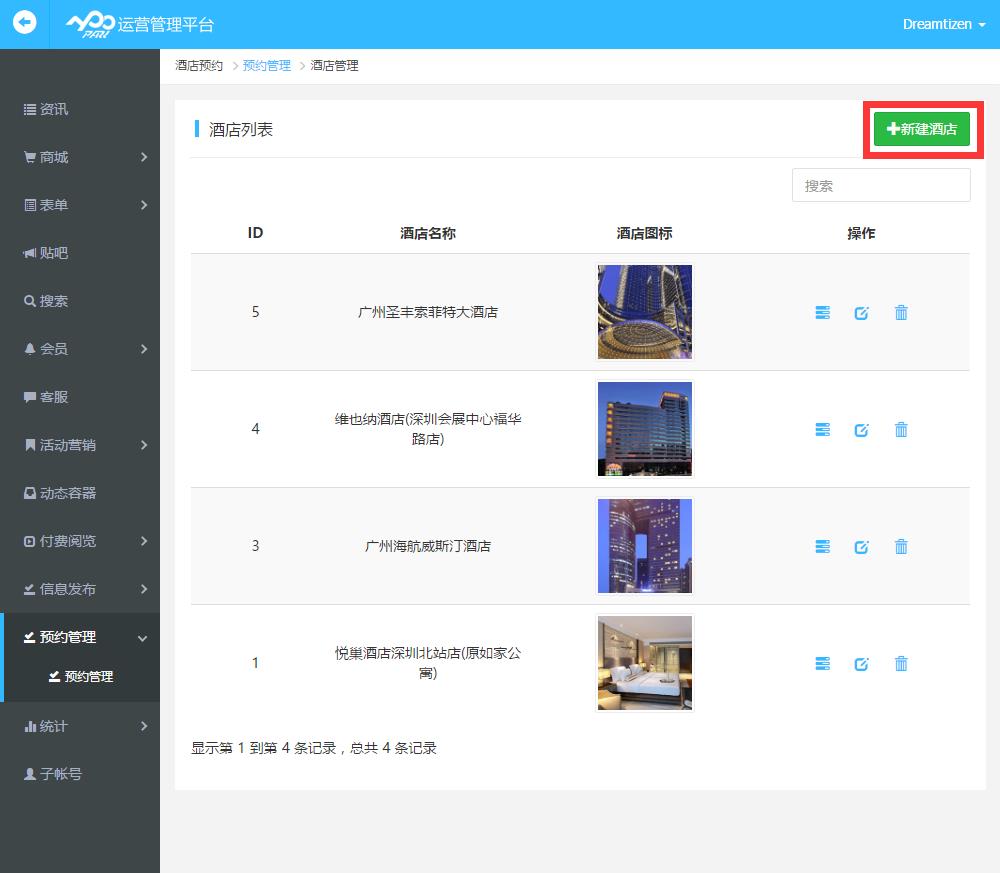The height and width of the screenshot is (873, 1000).
Task: Click the edit icon for 广州圣丰索菲特大酒店
Action: 861,313
